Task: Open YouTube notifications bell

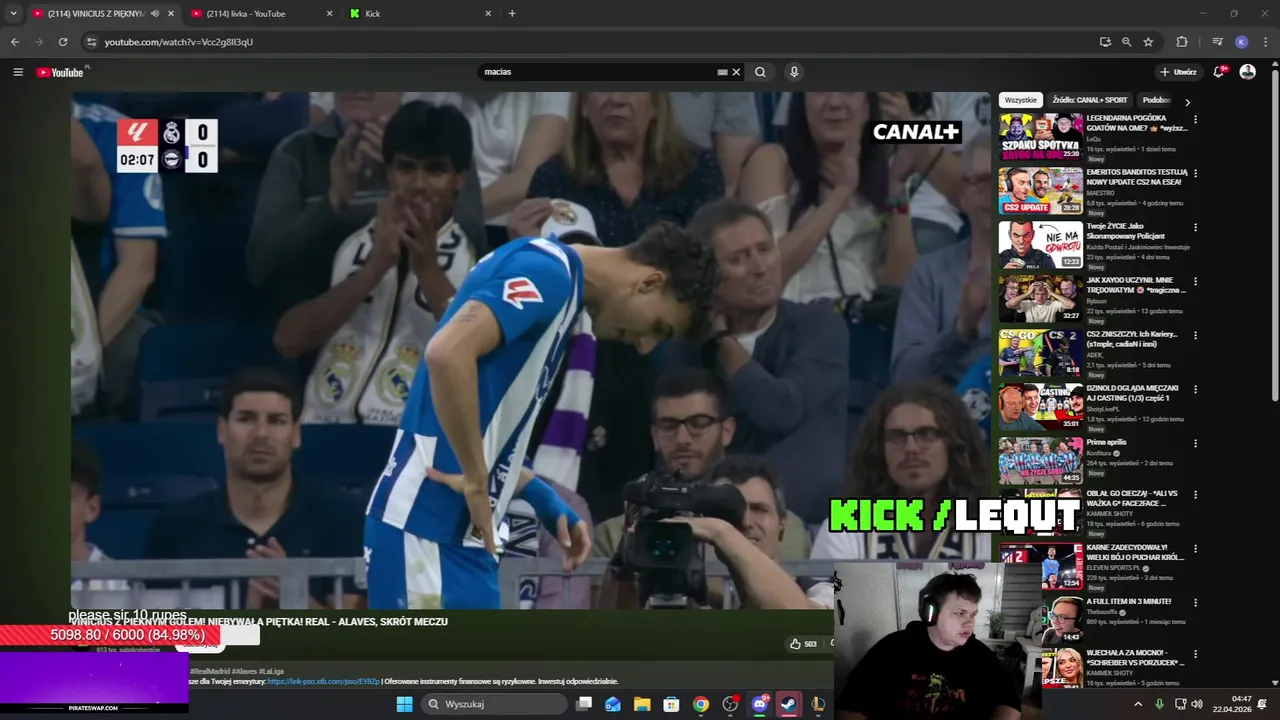Action: (x=1219, y=72)
